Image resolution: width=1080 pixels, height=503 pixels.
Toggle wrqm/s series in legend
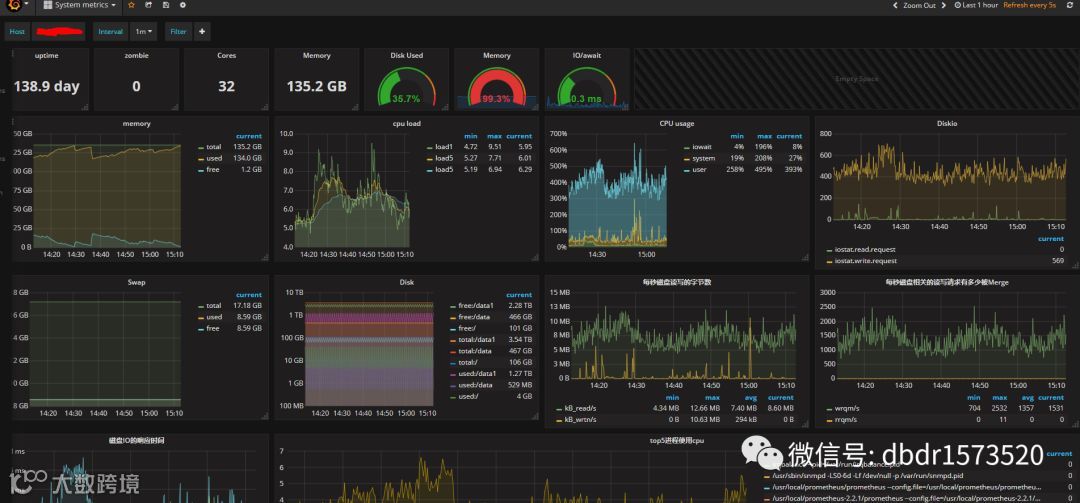(847, 408)
